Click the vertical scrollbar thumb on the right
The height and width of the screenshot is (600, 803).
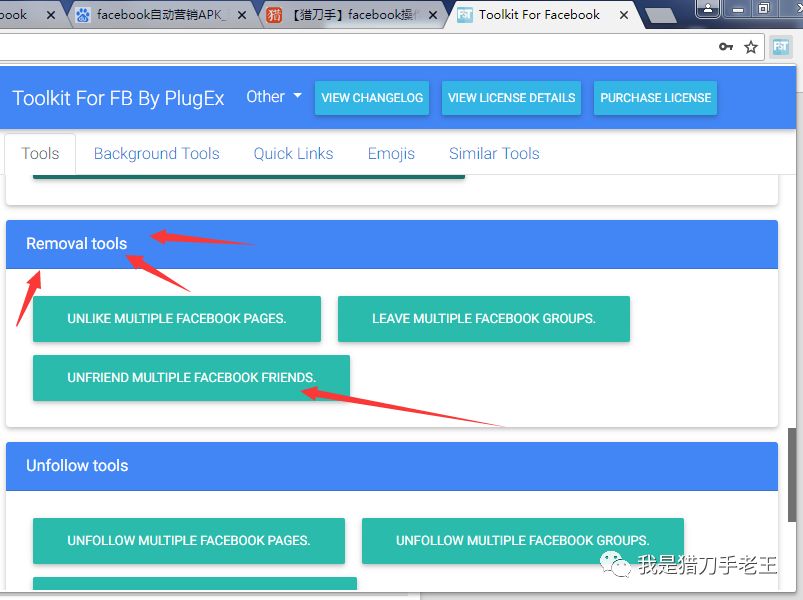tap(794, 475)
